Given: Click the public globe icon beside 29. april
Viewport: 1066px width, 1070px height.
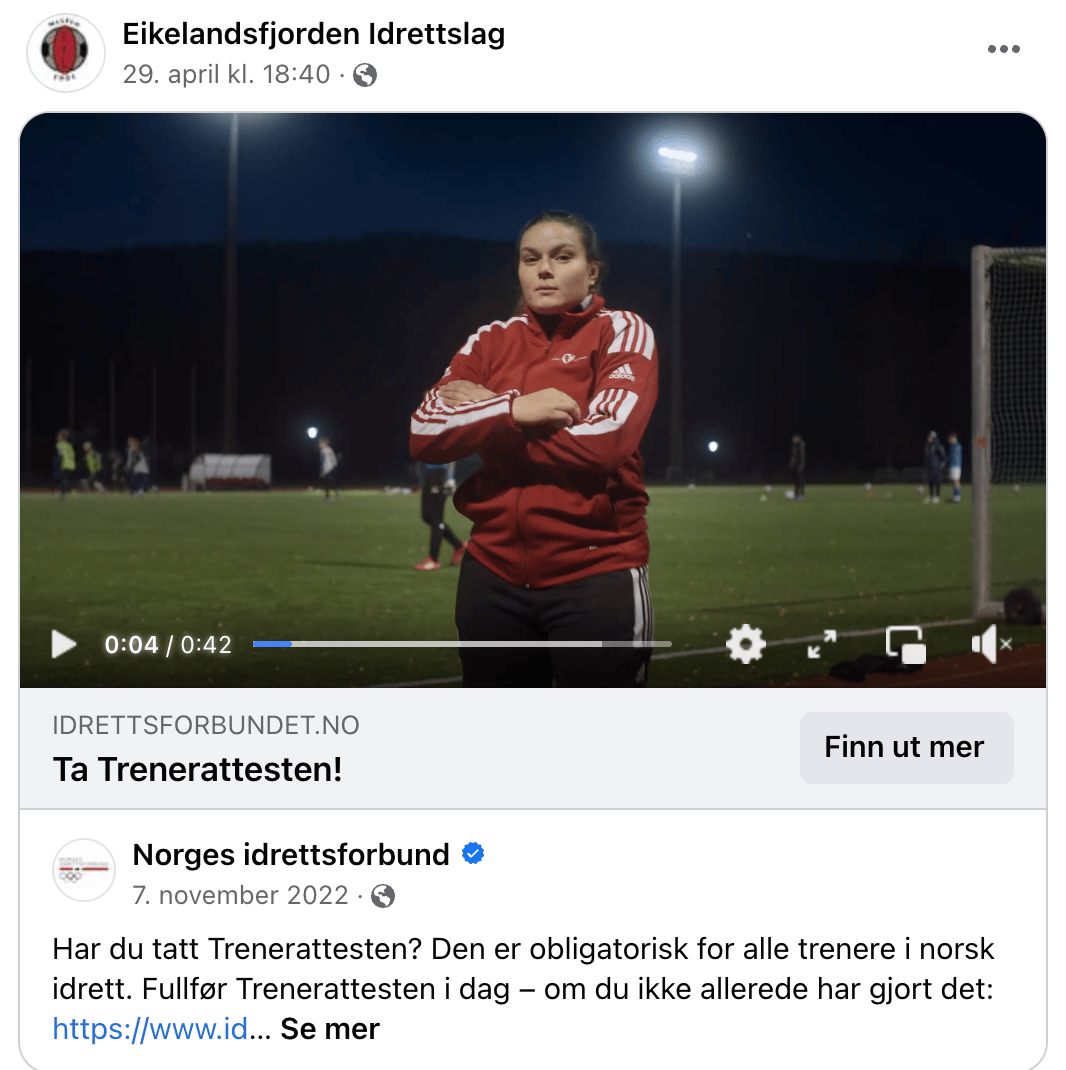Looking at the screenshot, I should click(364, 74).
